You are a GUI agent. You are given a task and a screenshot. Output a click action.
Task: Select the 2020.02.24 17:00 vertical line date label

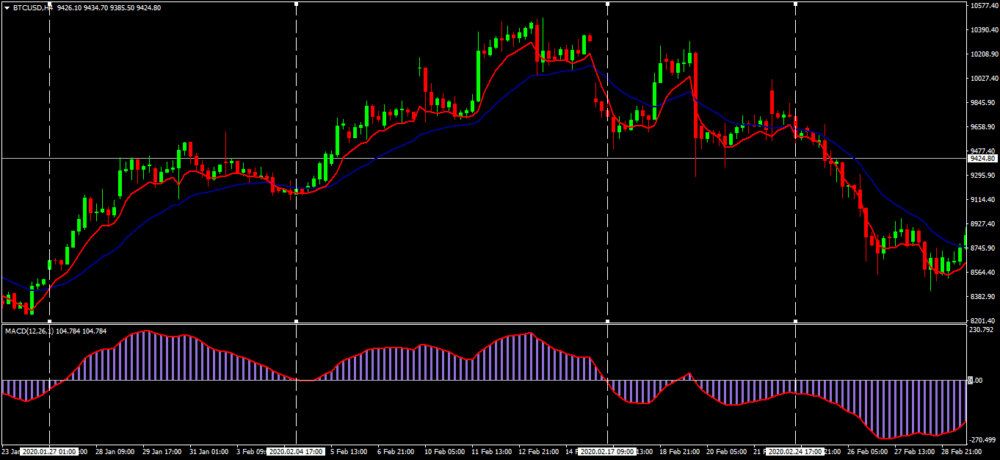795,451
